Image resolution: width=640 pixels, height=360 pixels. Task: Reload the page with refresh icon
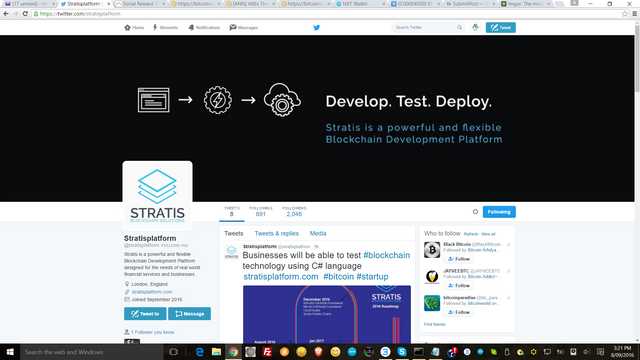pyautogui.click(x=25, y=13)
